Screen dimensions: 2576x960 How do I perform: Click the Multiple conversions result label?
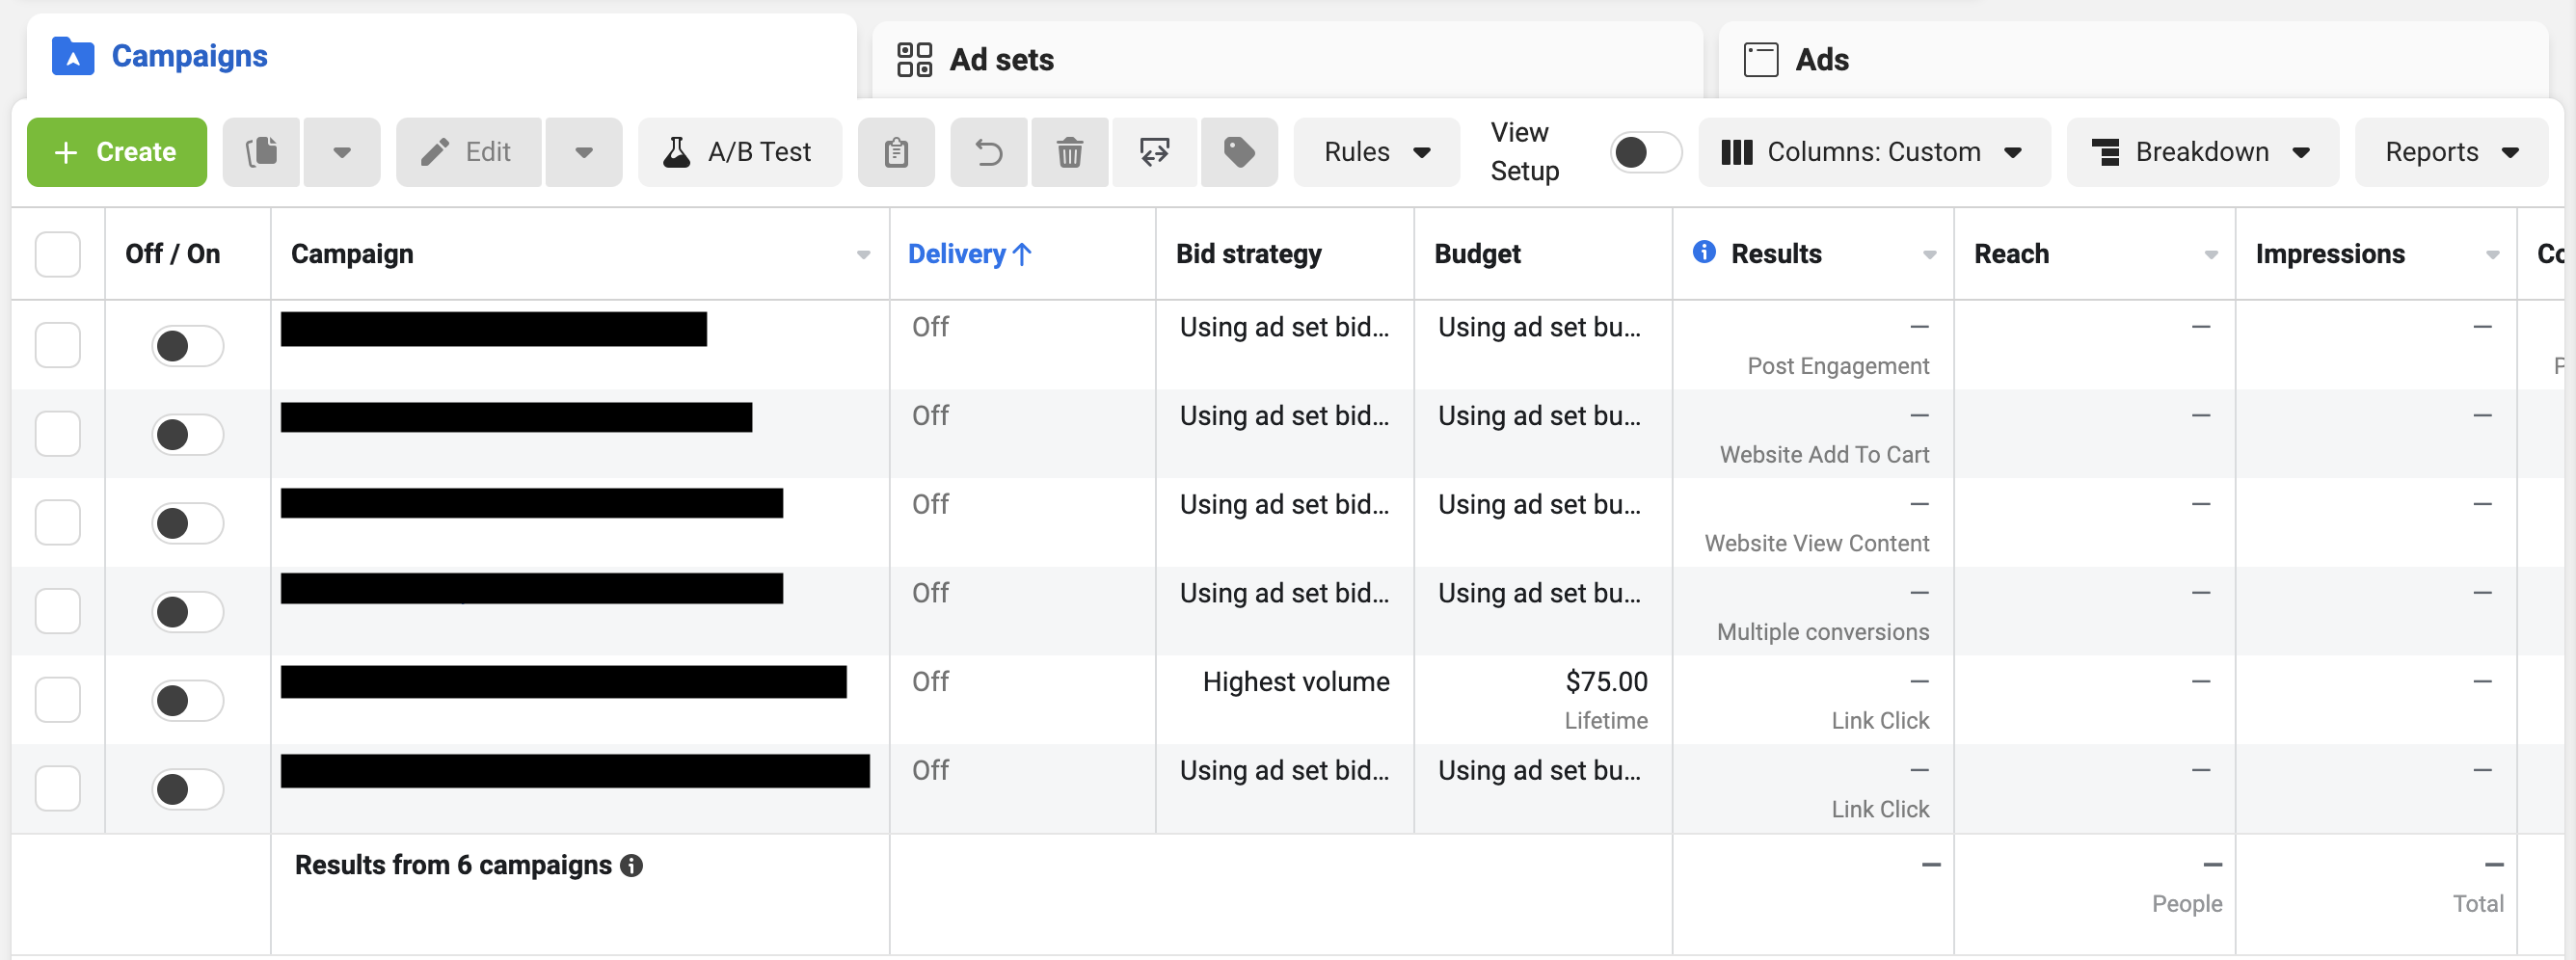[1823, 632]
